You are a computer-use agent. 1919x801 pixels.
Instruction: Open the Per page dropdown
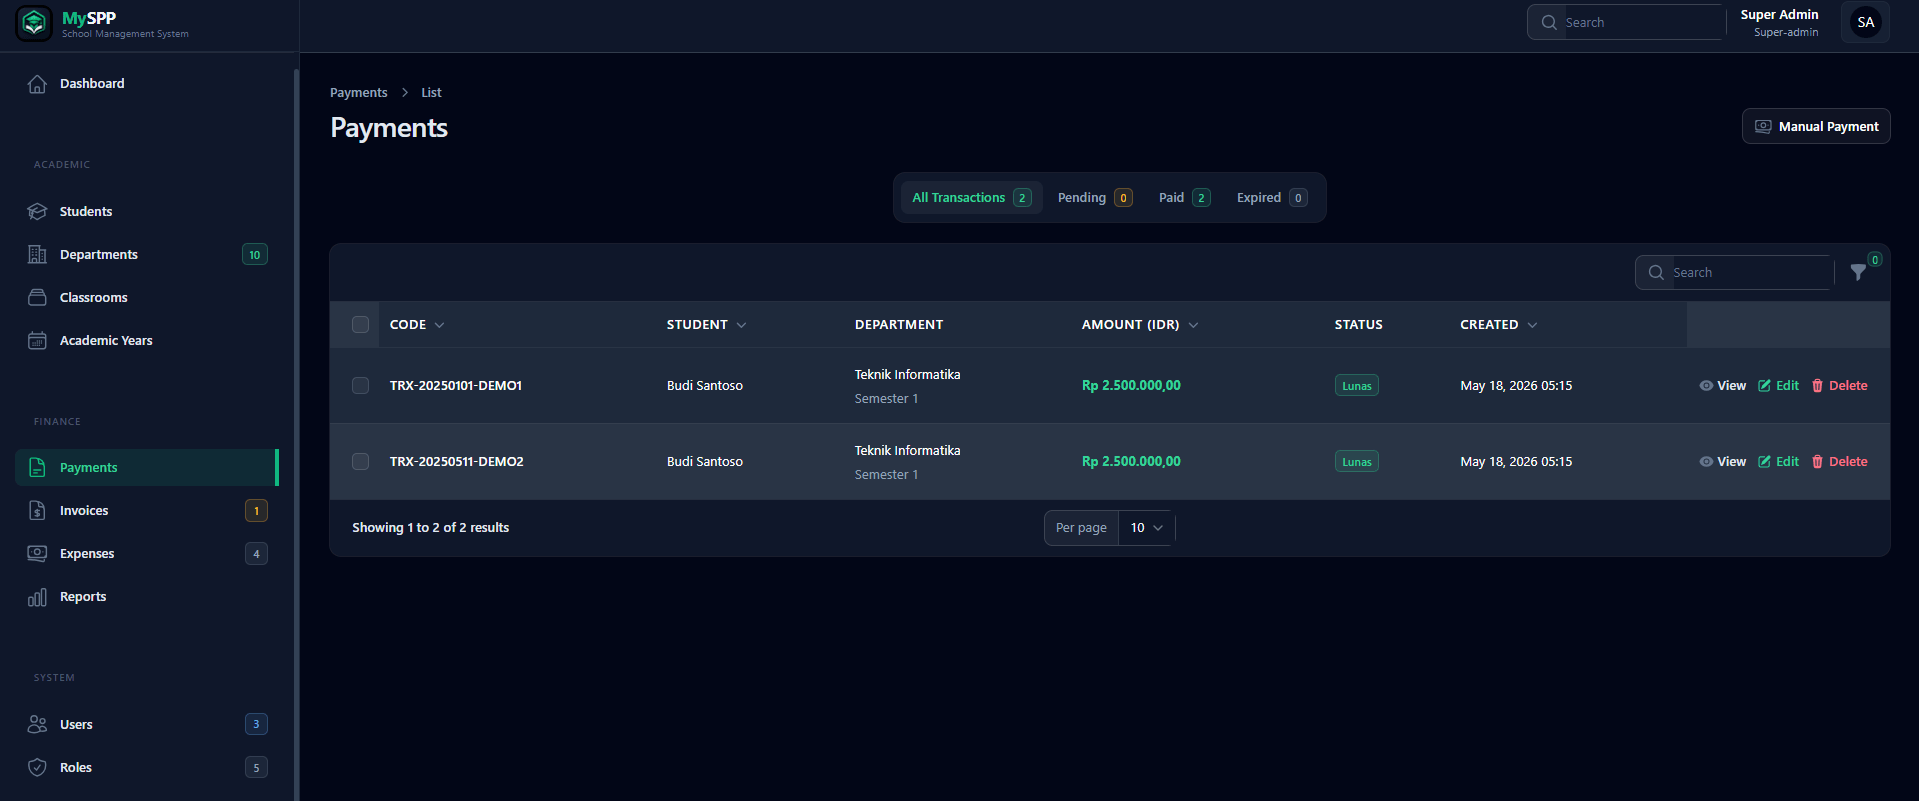point(1146,528)
